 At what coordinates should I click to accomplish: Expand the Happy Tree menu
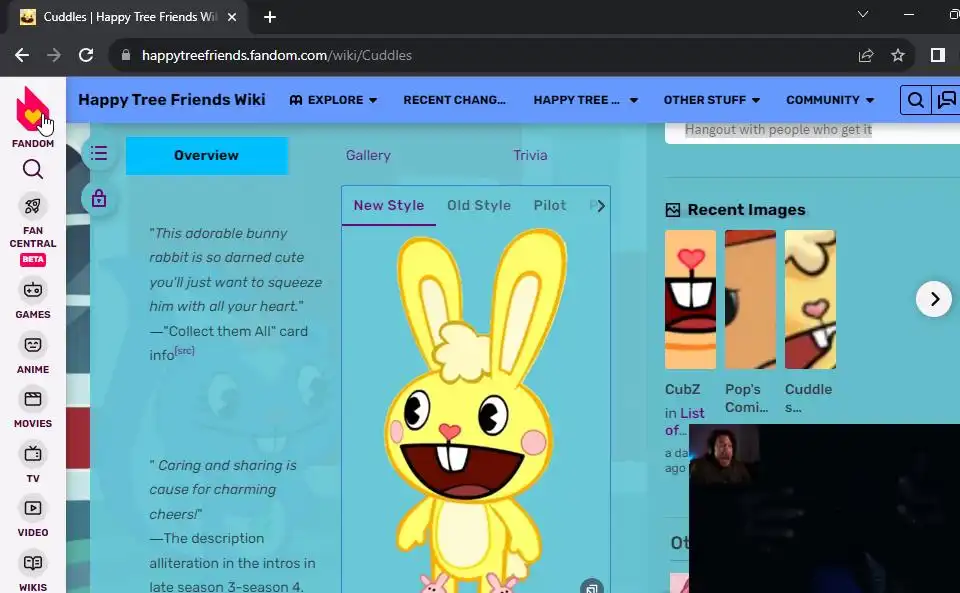pos(585,100)
